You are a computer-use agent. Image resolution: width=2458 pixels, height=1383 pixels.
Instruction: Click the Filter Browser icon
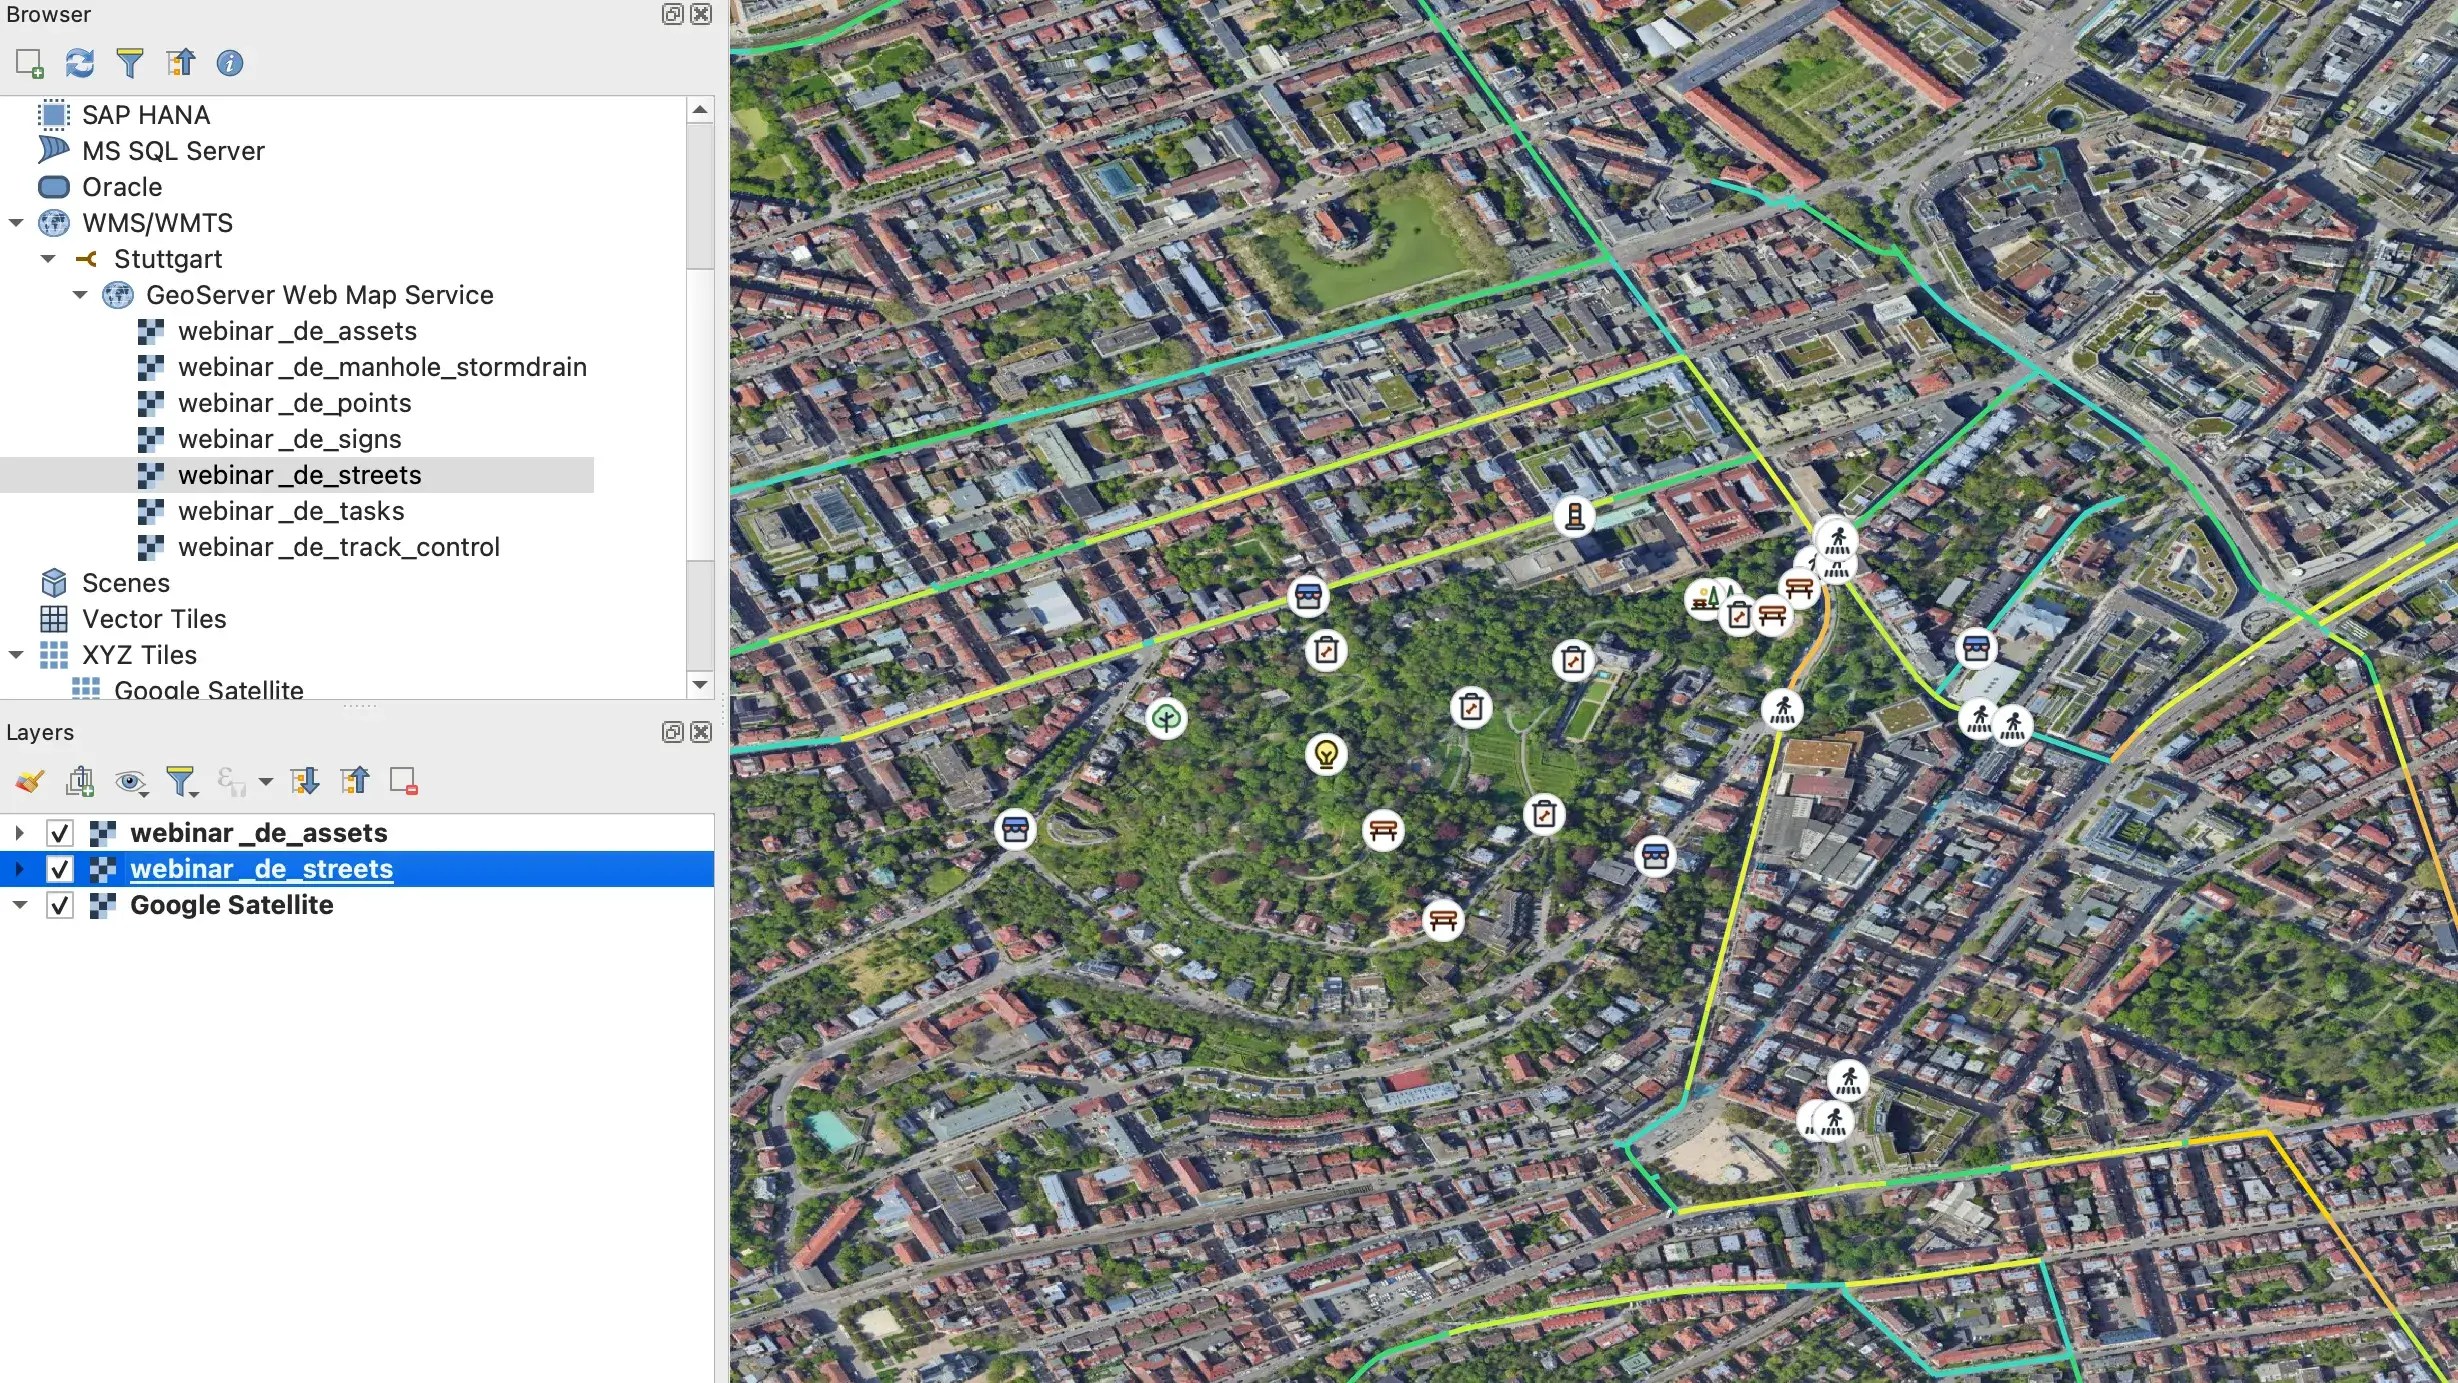tap(130, 63)
